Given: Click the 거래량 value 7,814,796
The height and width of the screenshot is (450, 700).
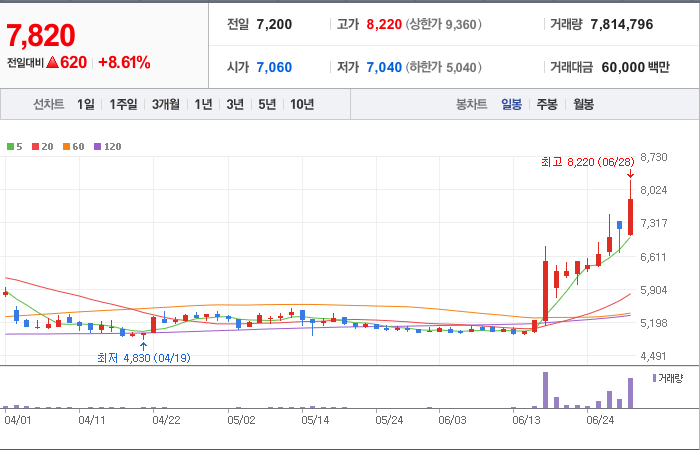Looking at the screenshot, I should click(x=622, y=24).
